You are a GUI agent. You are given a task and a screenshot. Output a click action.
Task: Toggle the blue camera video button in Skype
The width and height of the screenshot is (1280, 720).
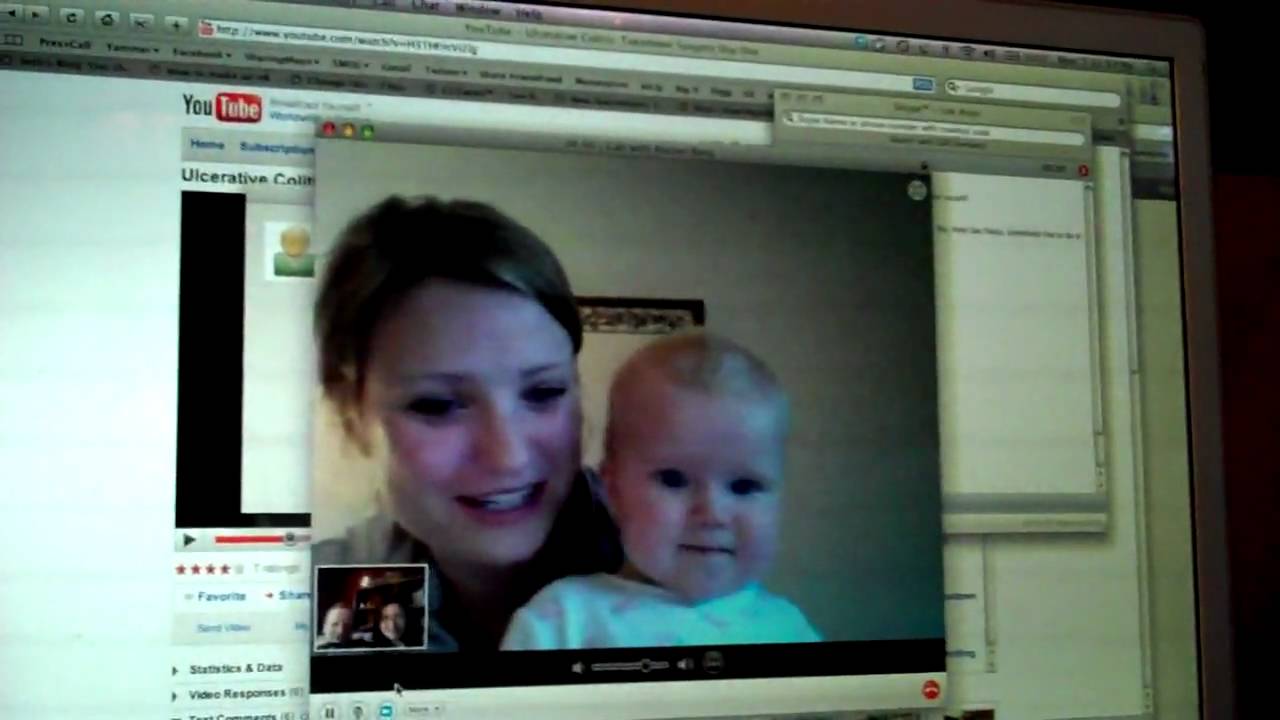click(385, 711)
